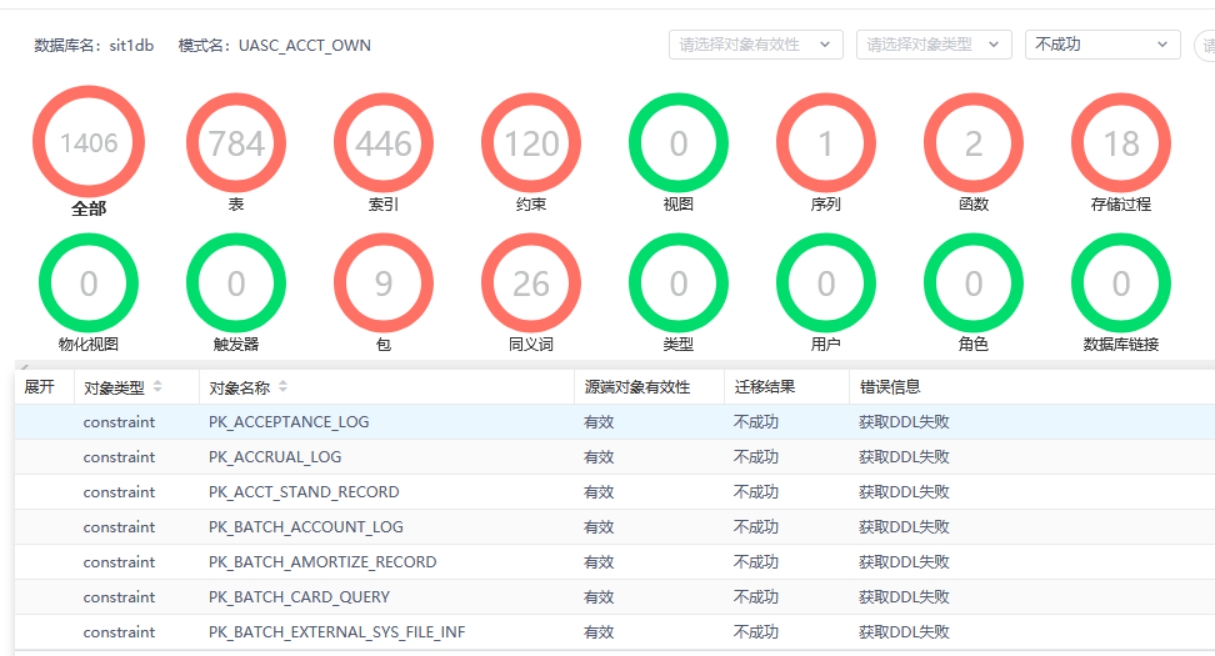The height and width of the screenshot is (656, 1215).
Task: Filter by 约束 circle showing 120
Action: tap(531, 143)
